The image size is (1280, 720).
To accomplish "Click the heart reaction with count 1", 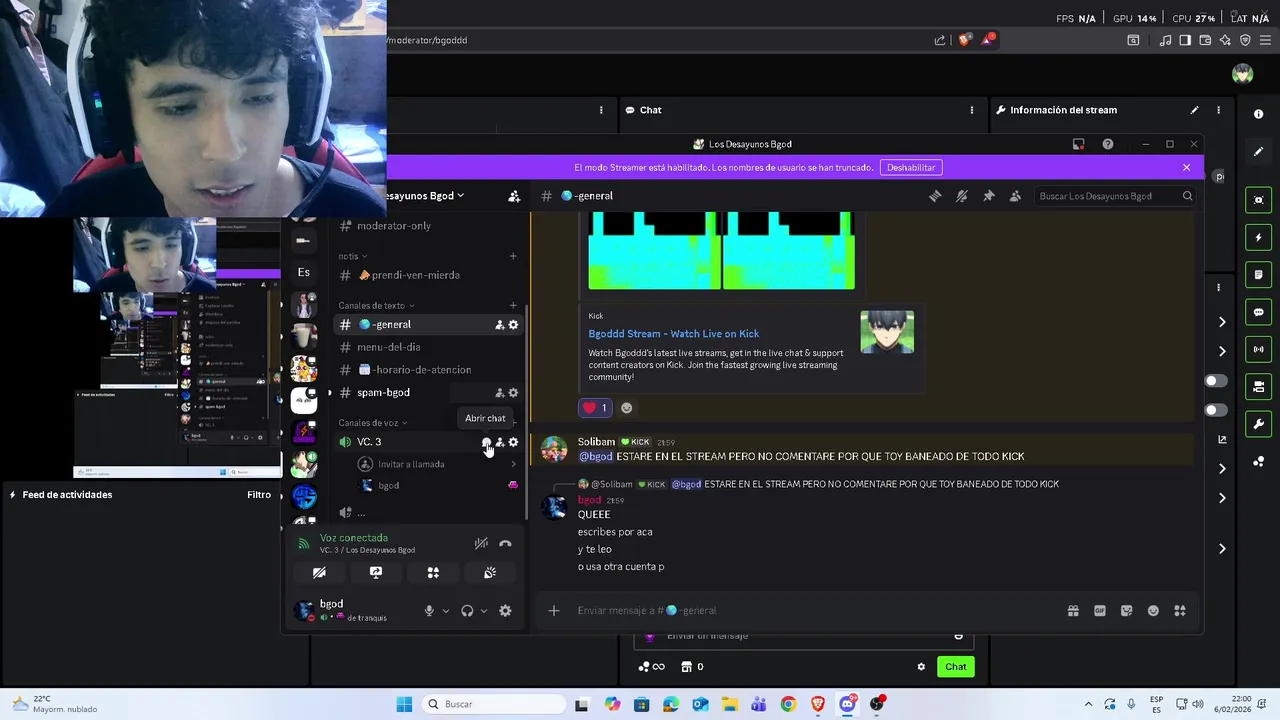I will (595, 408).
